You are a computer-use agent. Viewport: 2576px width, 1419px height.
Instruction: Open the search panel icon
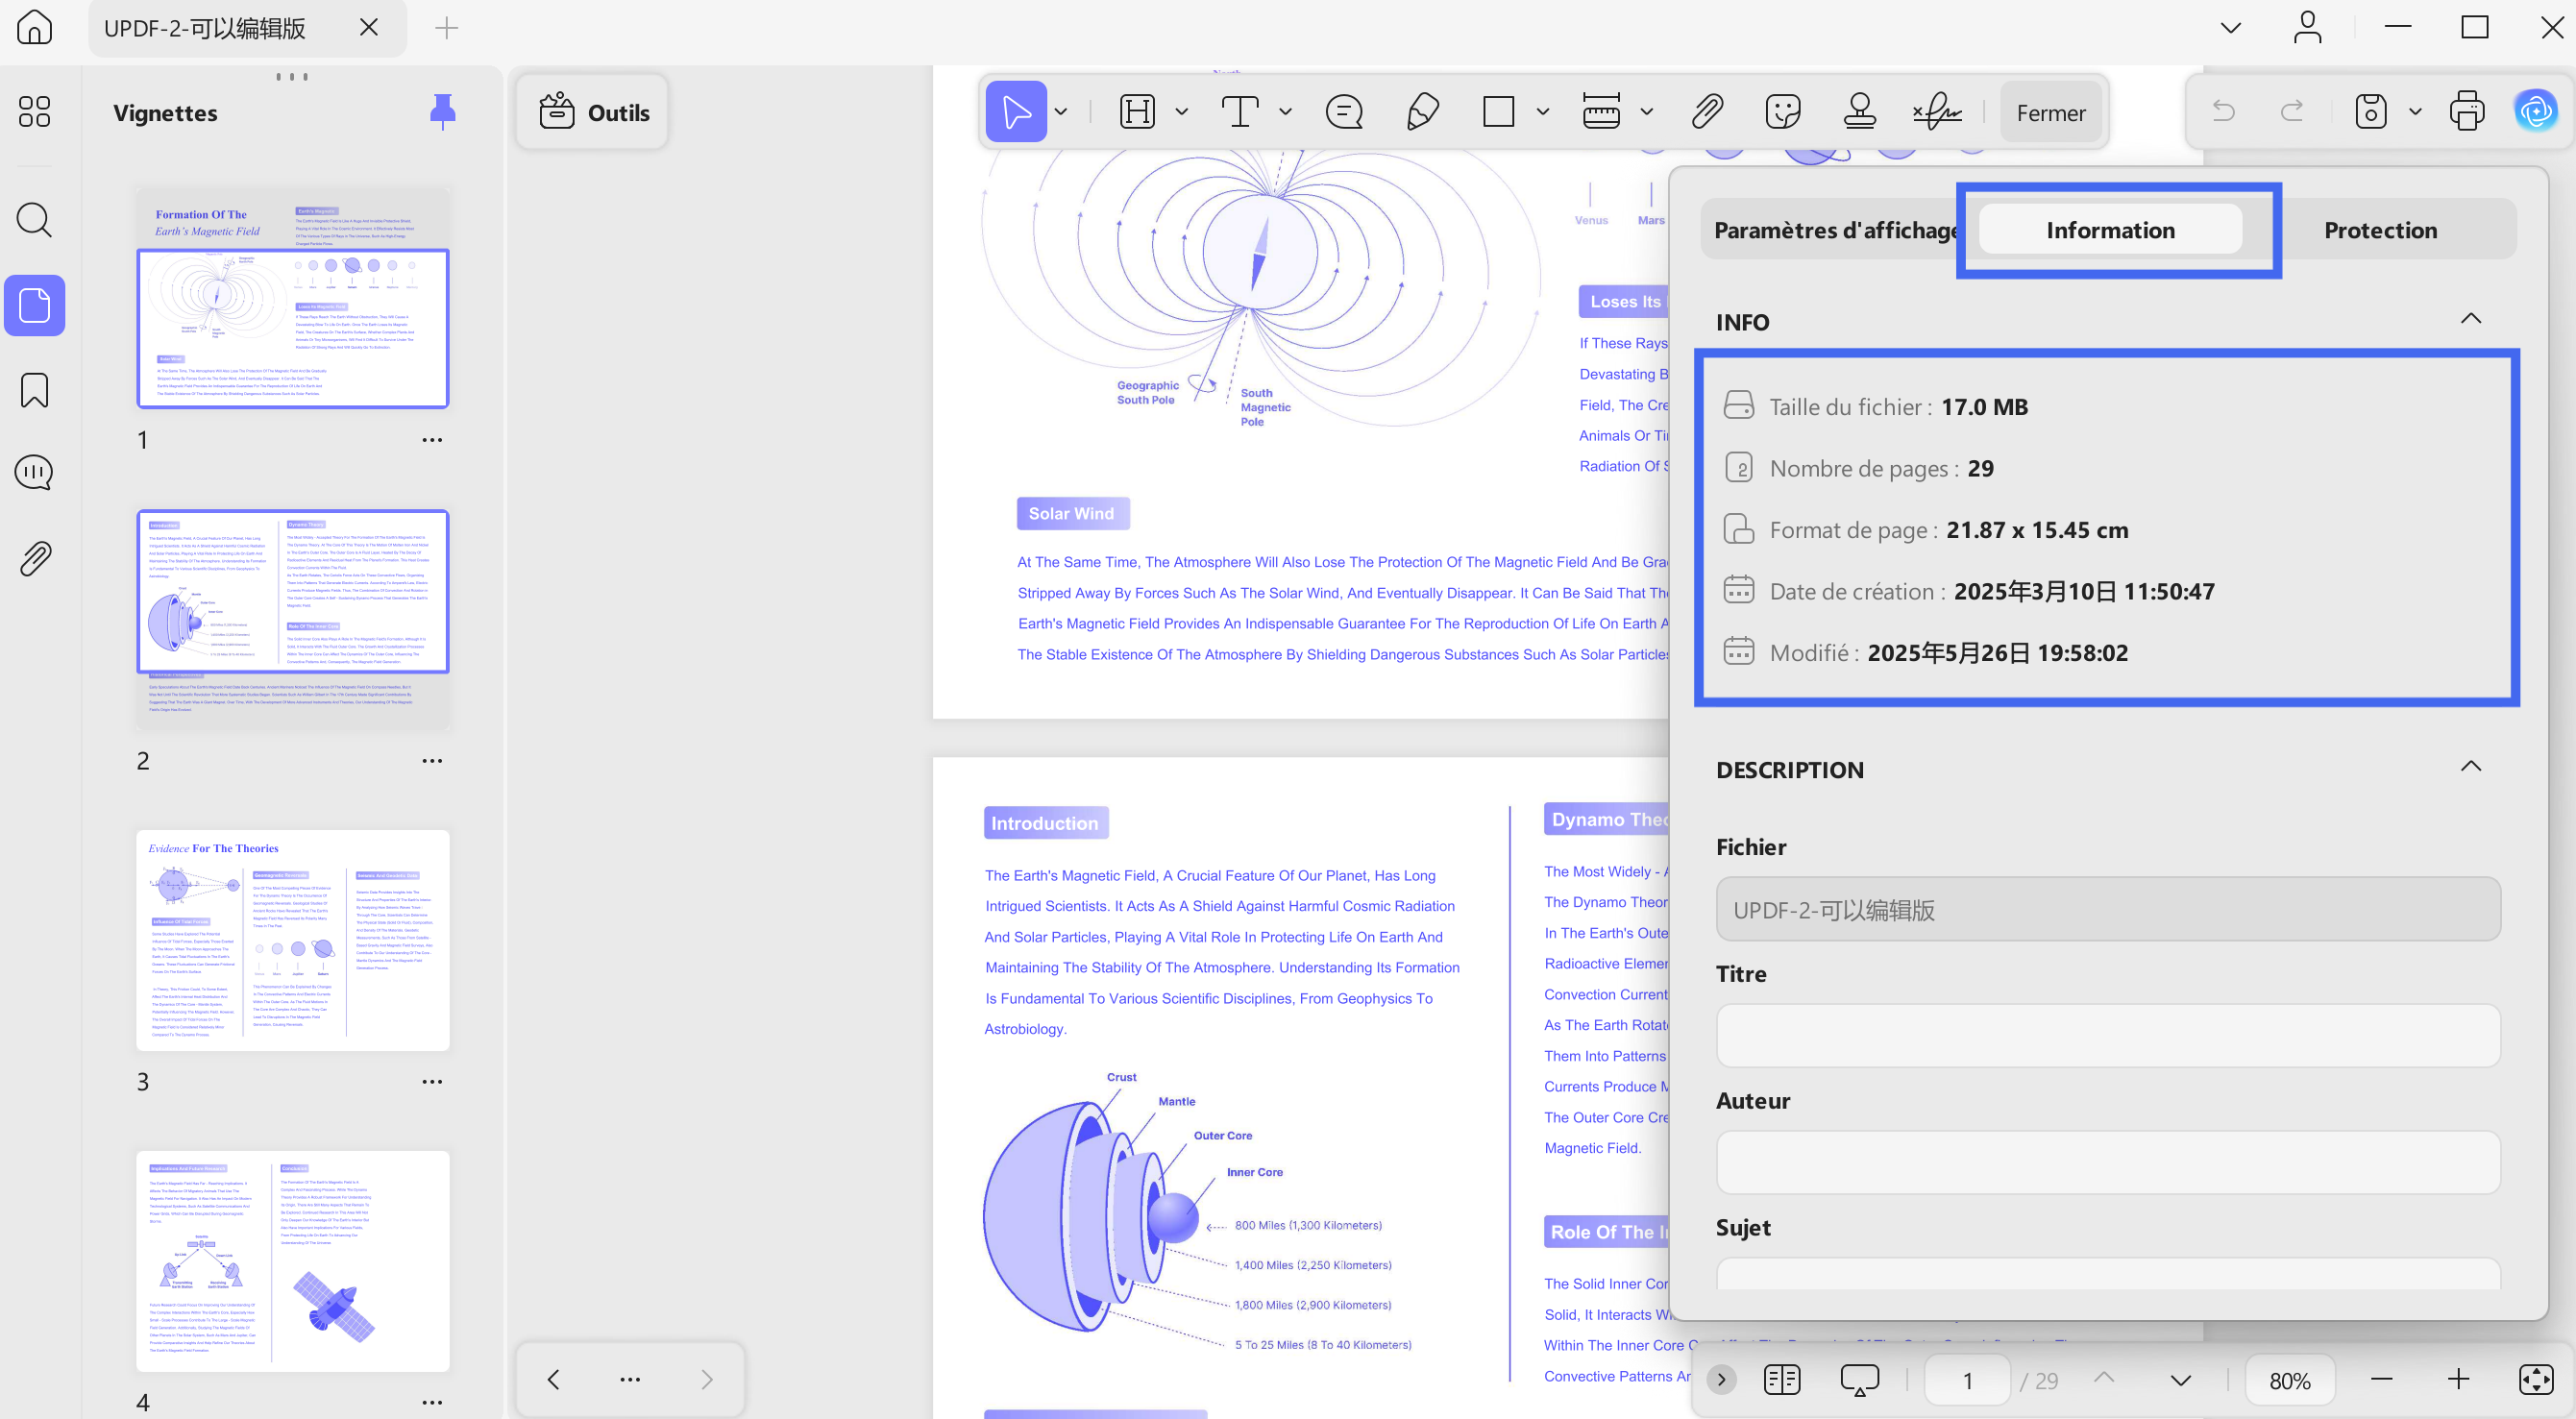35,220
